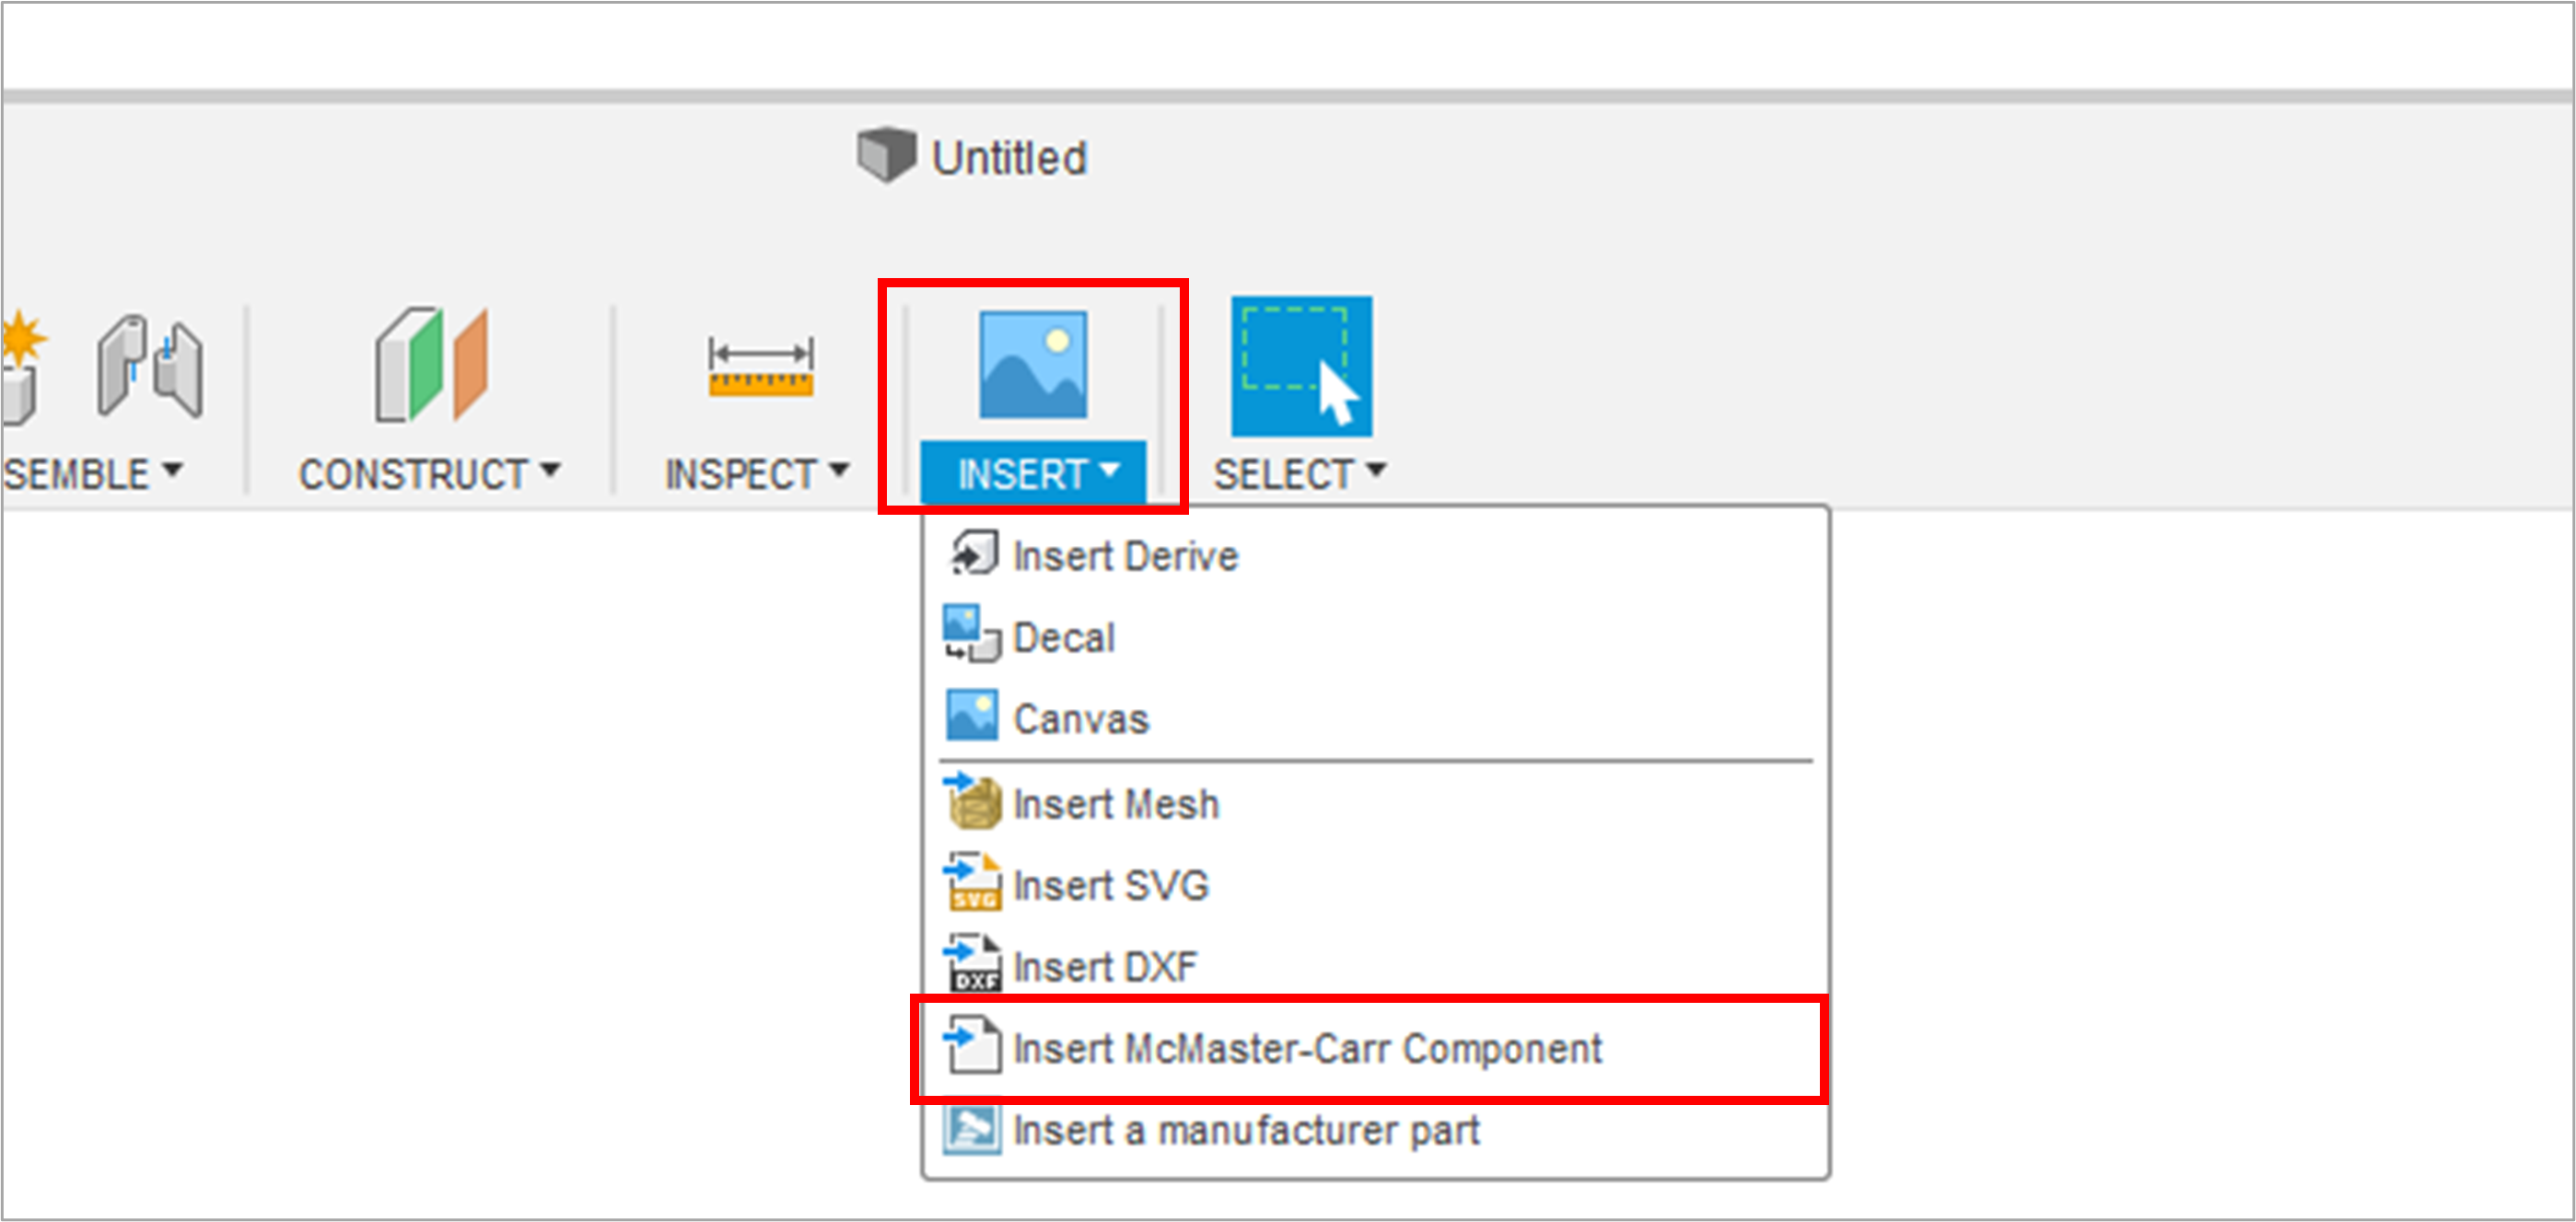Click the Decal icon in menu
Image resolution: width=2576 pixels, height=1222 pixels.
(x=971, y=634)
